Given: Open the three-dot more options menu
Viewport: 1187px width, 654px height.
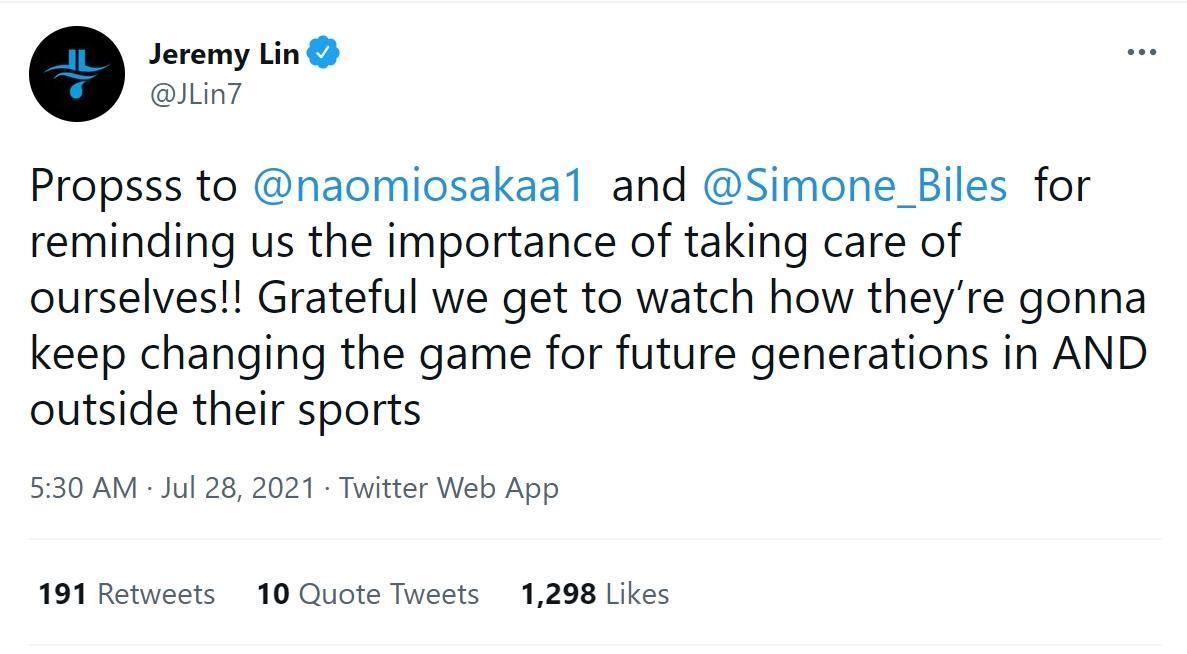Looking at the screenshot, I should point(1142,52).
